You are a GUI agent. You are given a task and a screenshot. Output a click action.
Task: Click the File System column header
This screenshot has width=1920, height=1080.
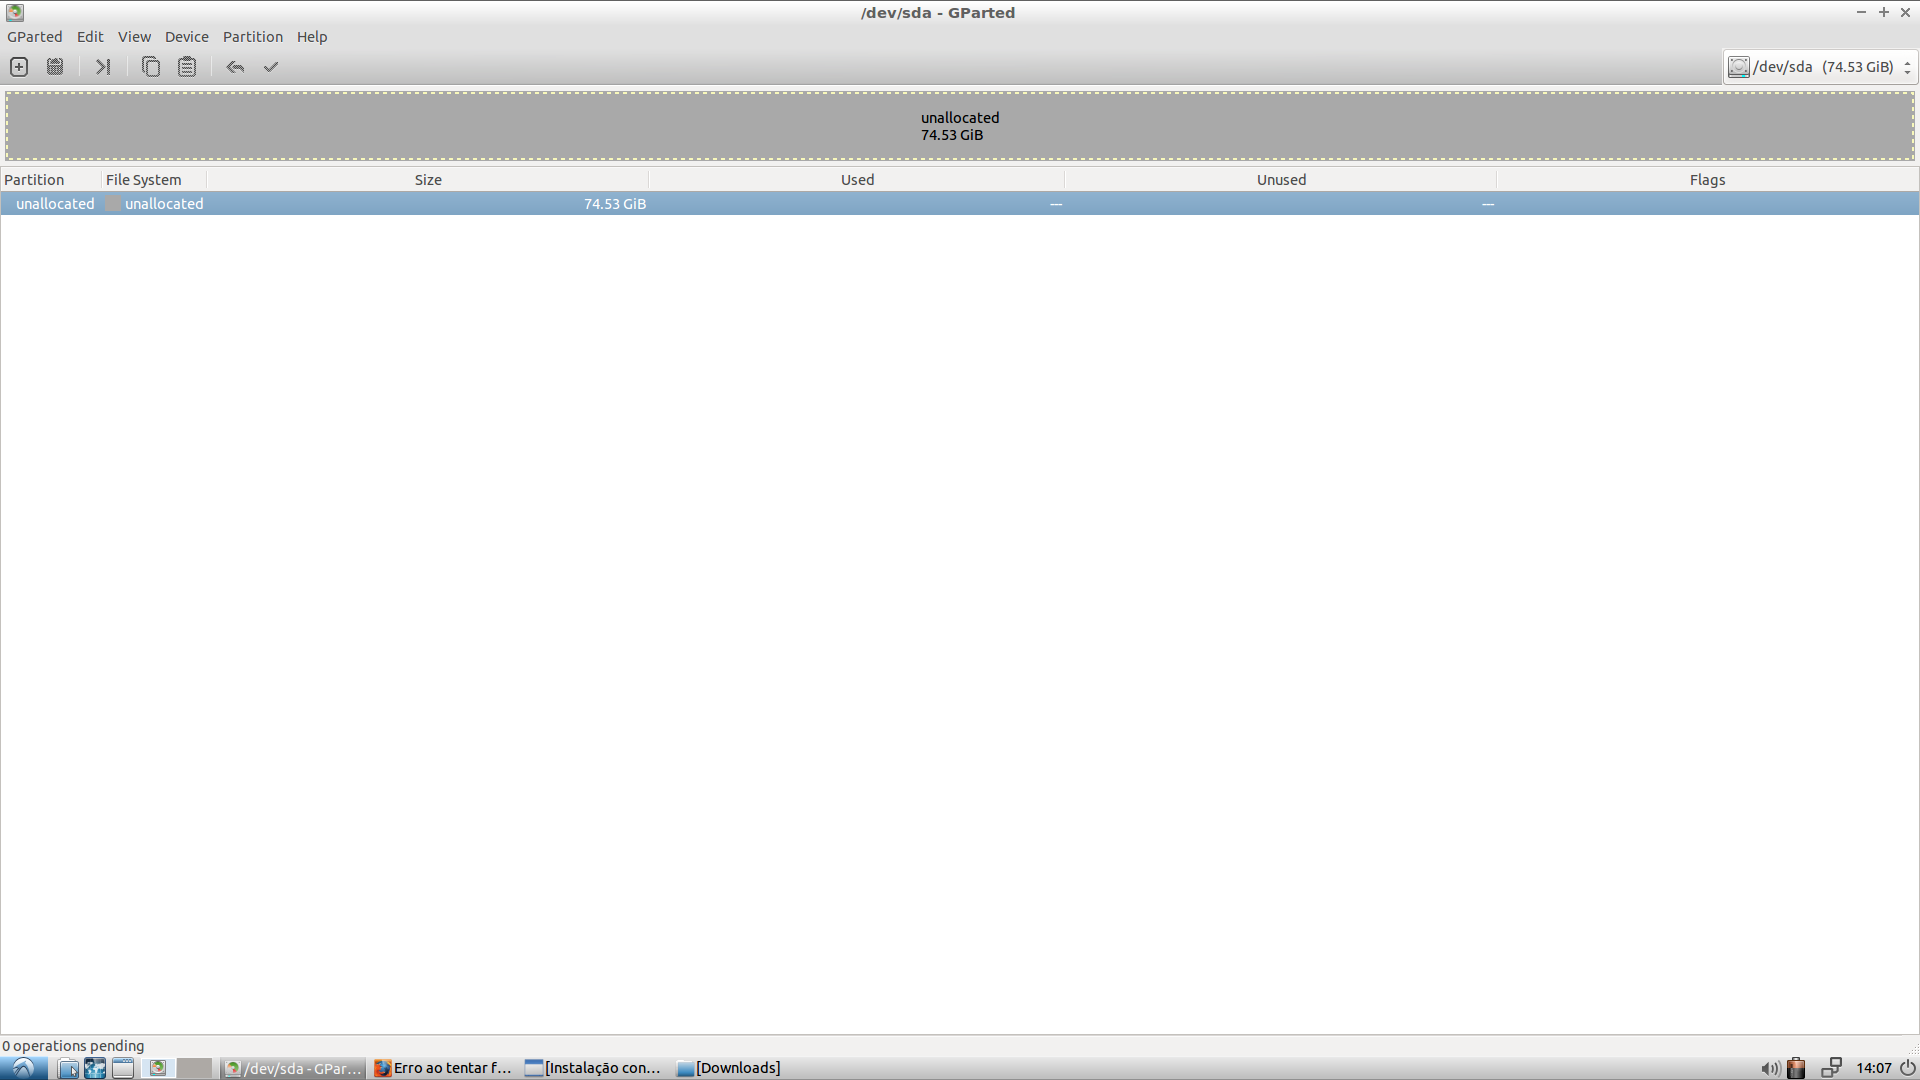[154, 180]
